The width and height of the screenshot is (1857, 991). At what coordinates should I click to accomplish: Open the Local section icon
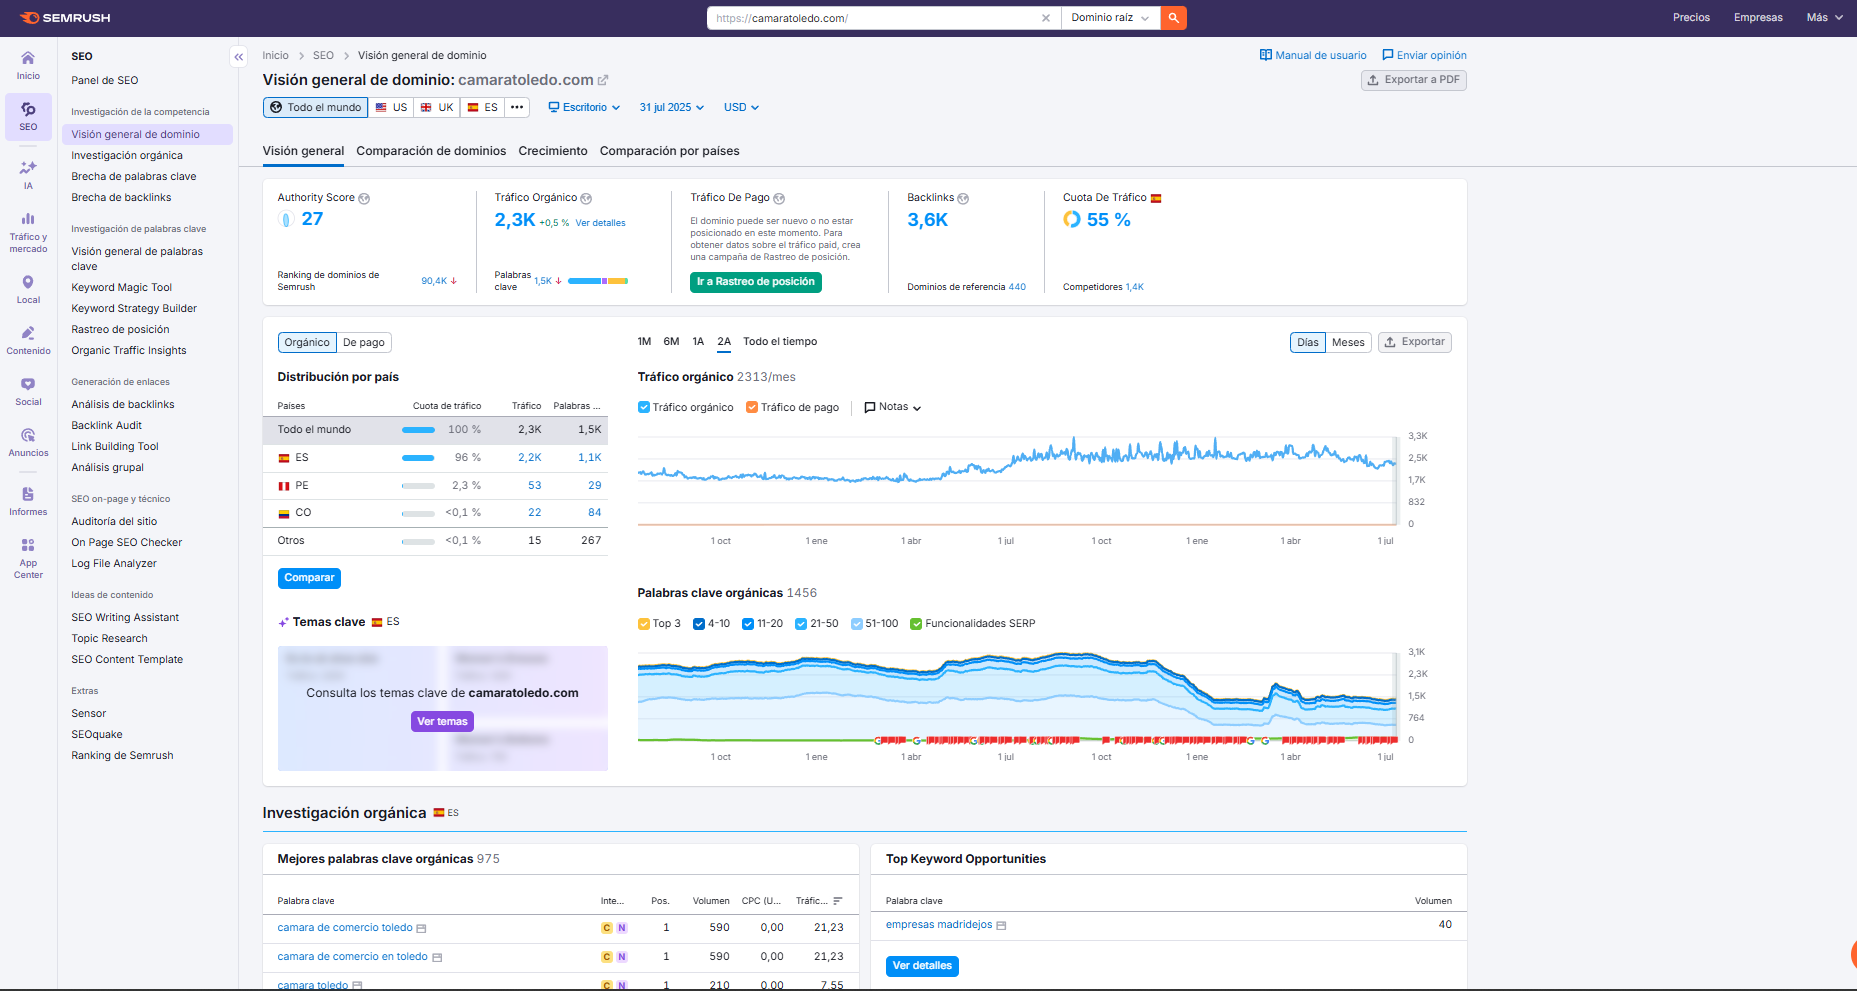(x=28, y=289)
